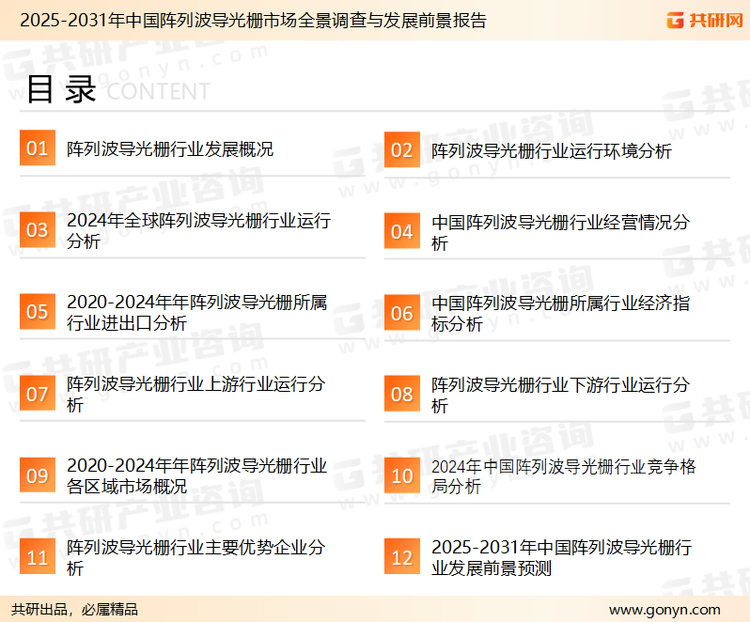750x622 pixels.
Task: Select the orange 03 number badge
Action: [37, 230]
